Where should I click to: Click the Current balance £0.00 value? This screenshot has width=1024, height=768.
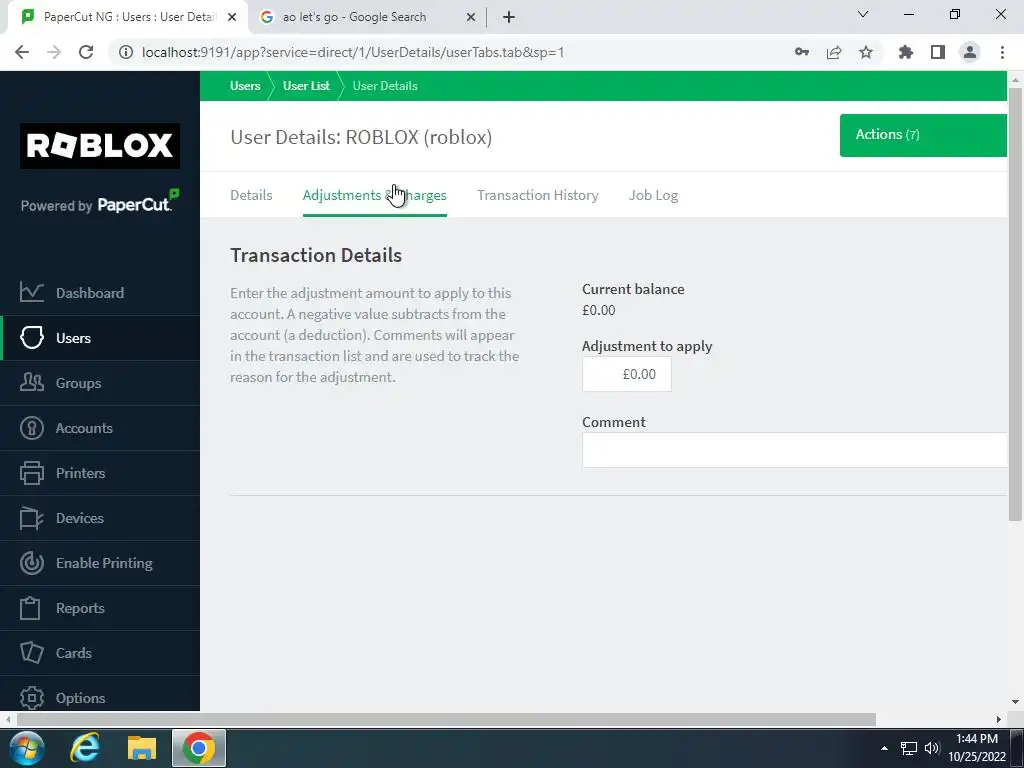click(599, 310)
